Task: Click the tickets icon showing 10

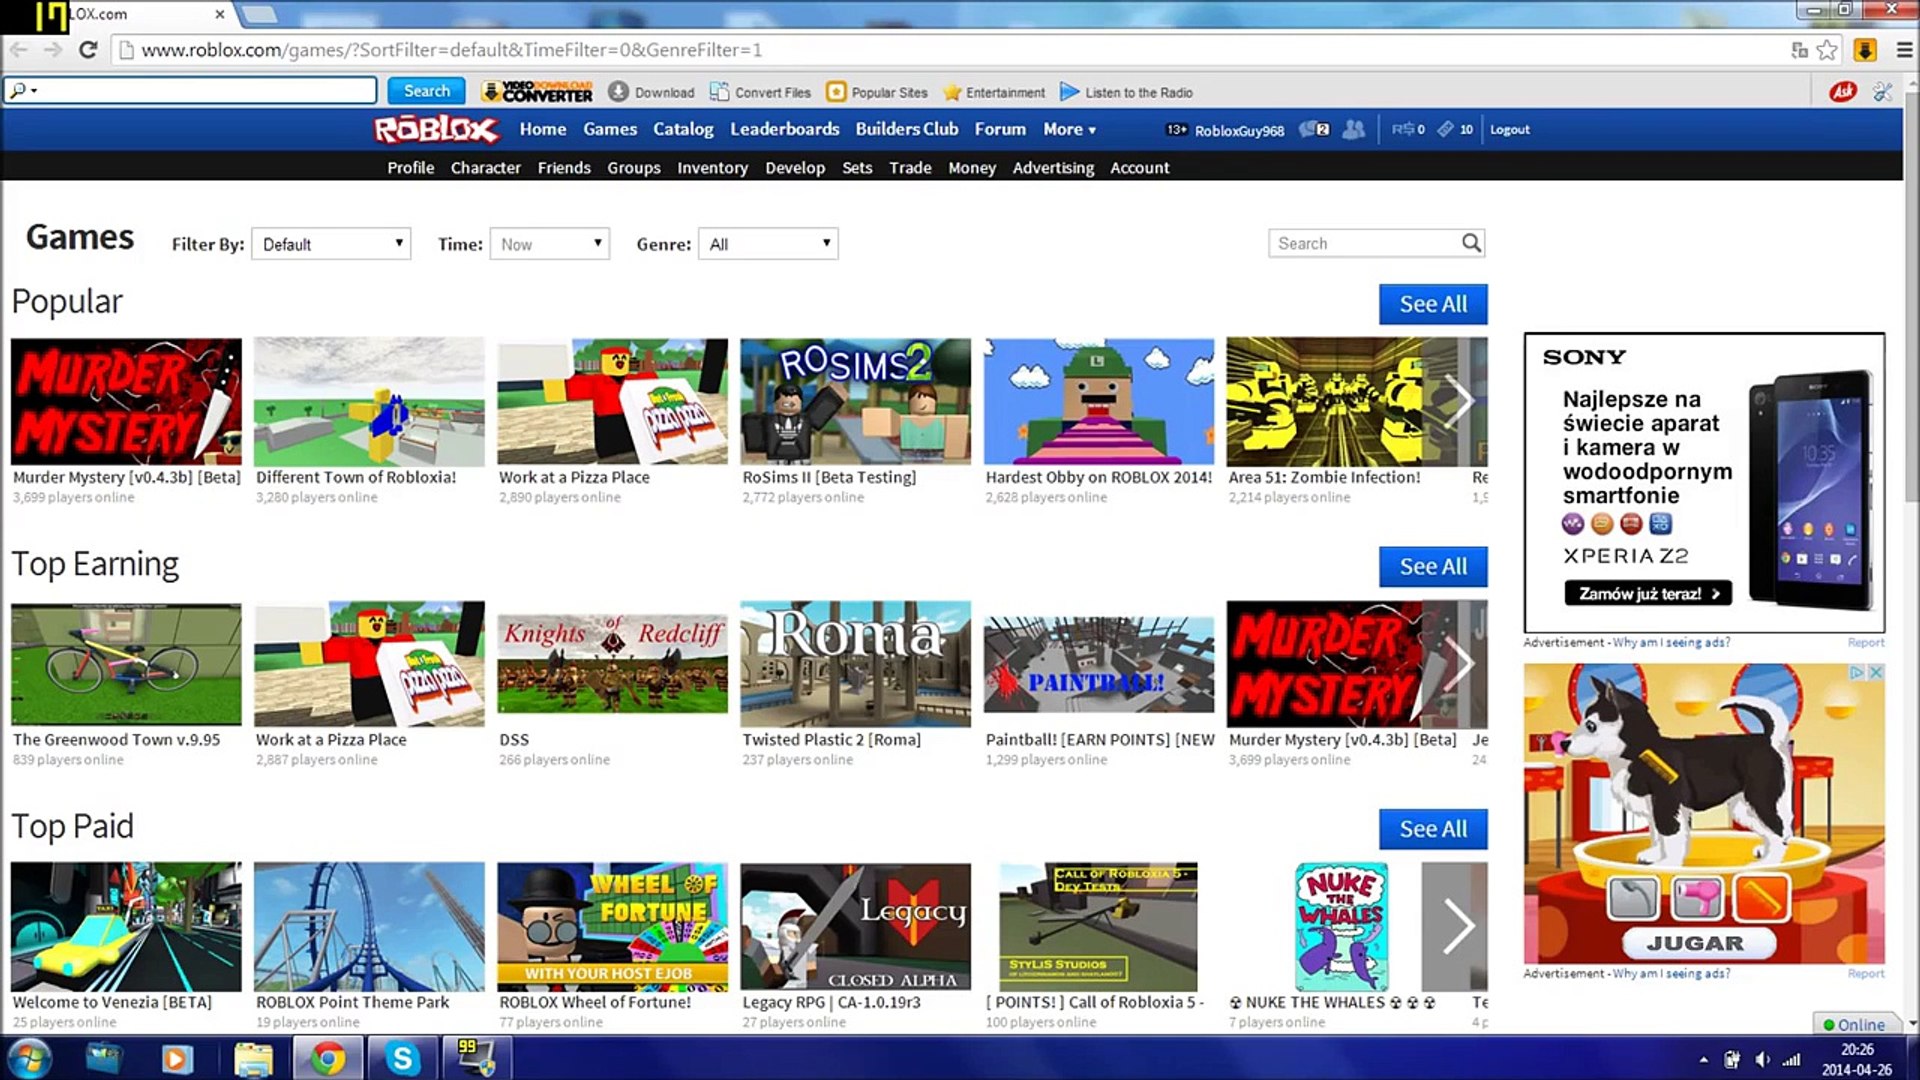Action: point(1446,130)
